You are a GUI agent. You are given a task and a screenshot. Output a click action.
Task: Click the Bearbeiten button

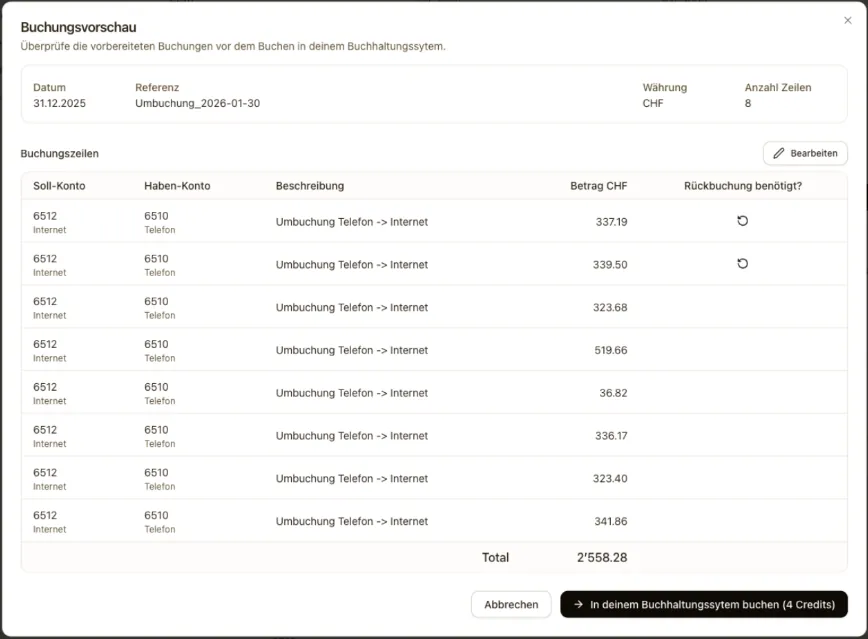805,153
